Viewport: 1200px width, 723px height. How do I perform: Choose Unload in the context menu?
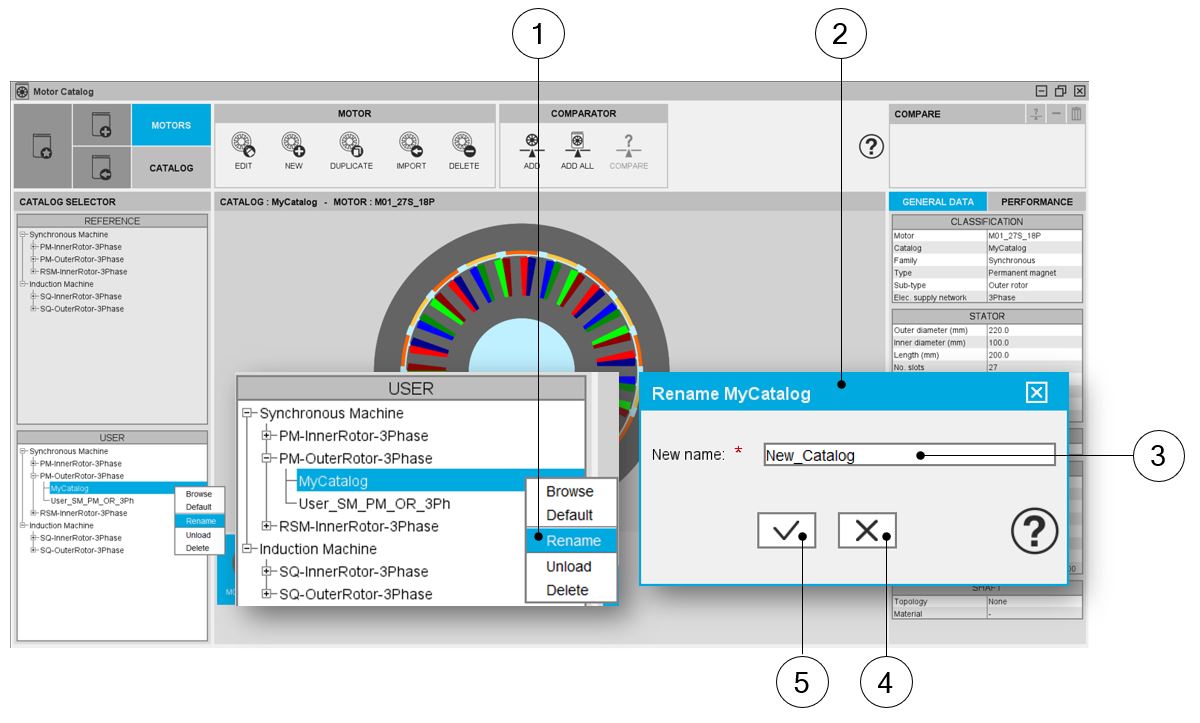569,566
